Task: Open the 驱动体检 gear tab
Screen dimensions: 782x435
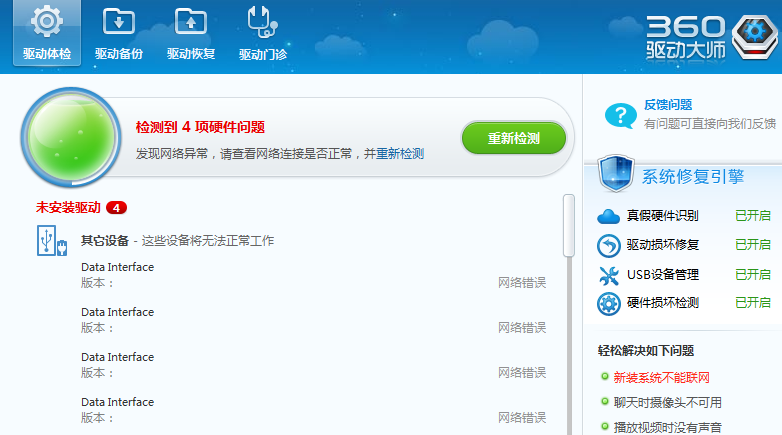Action: (47, 33)
